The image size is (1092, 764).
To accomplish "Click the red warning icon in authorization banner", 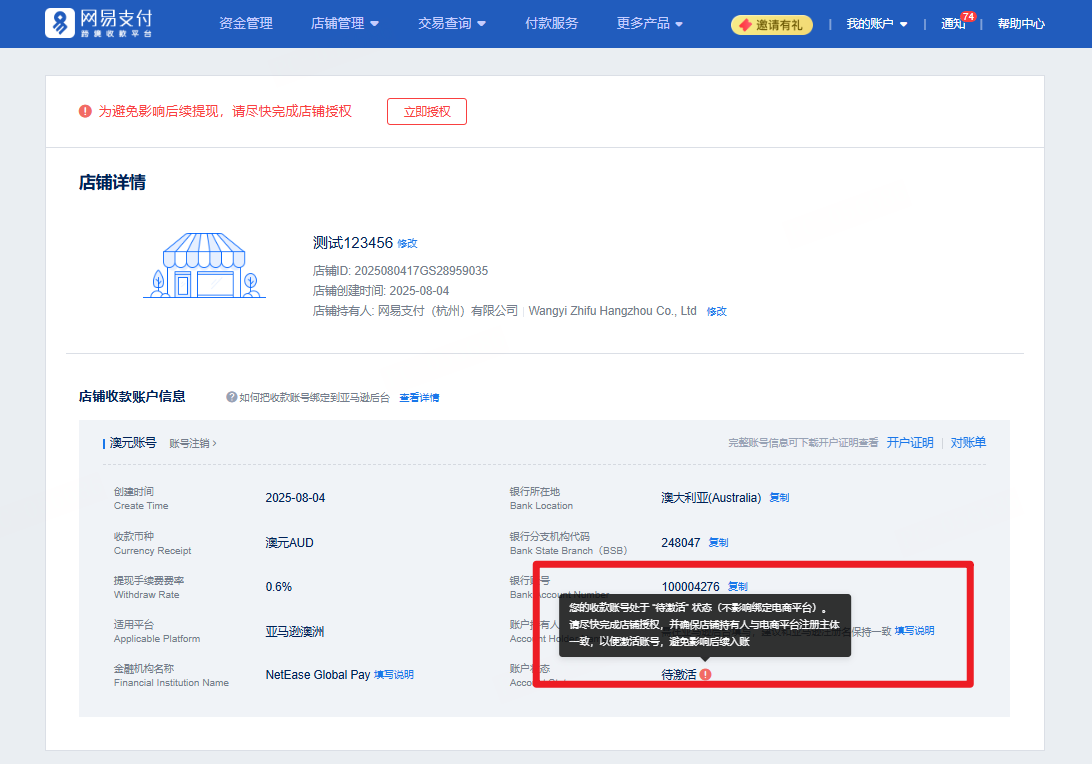I will coord(85,111).
